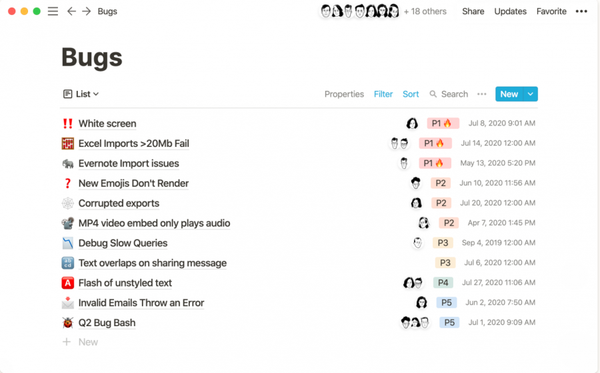Click the + 18 others label

click(x=425, y=11)
